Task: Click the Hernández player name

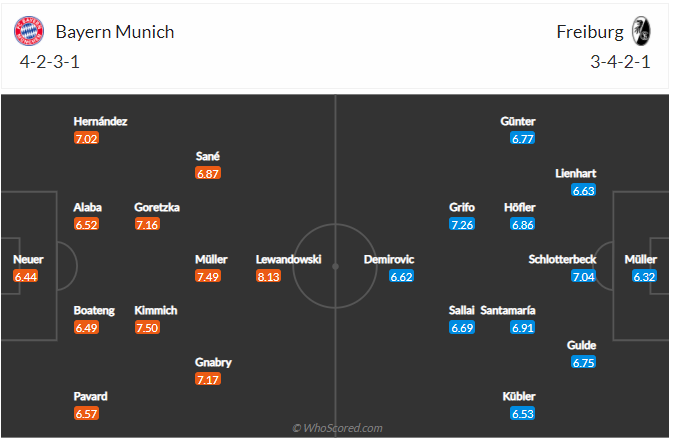Action: click(100, 121)
